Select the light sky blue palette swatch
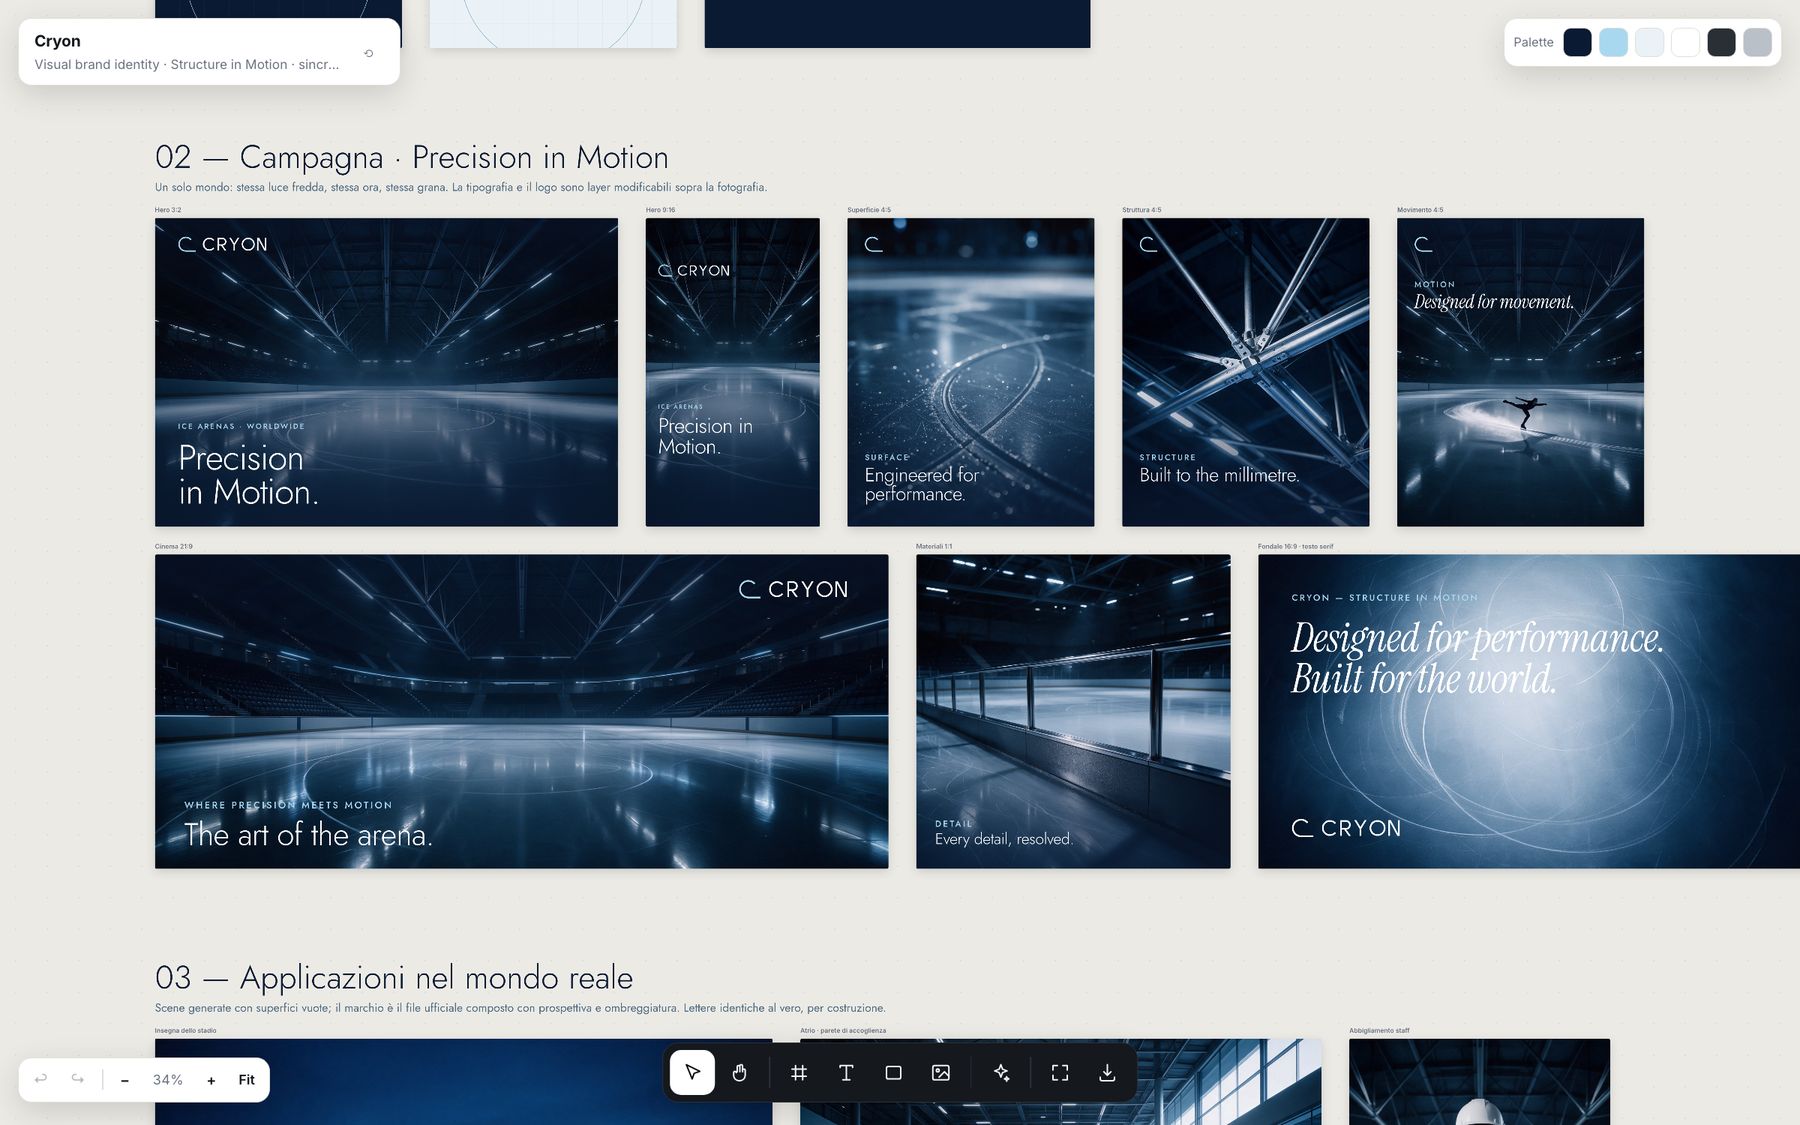Viewport: 1800px width, 1125px height. (x=1613, y=42)
